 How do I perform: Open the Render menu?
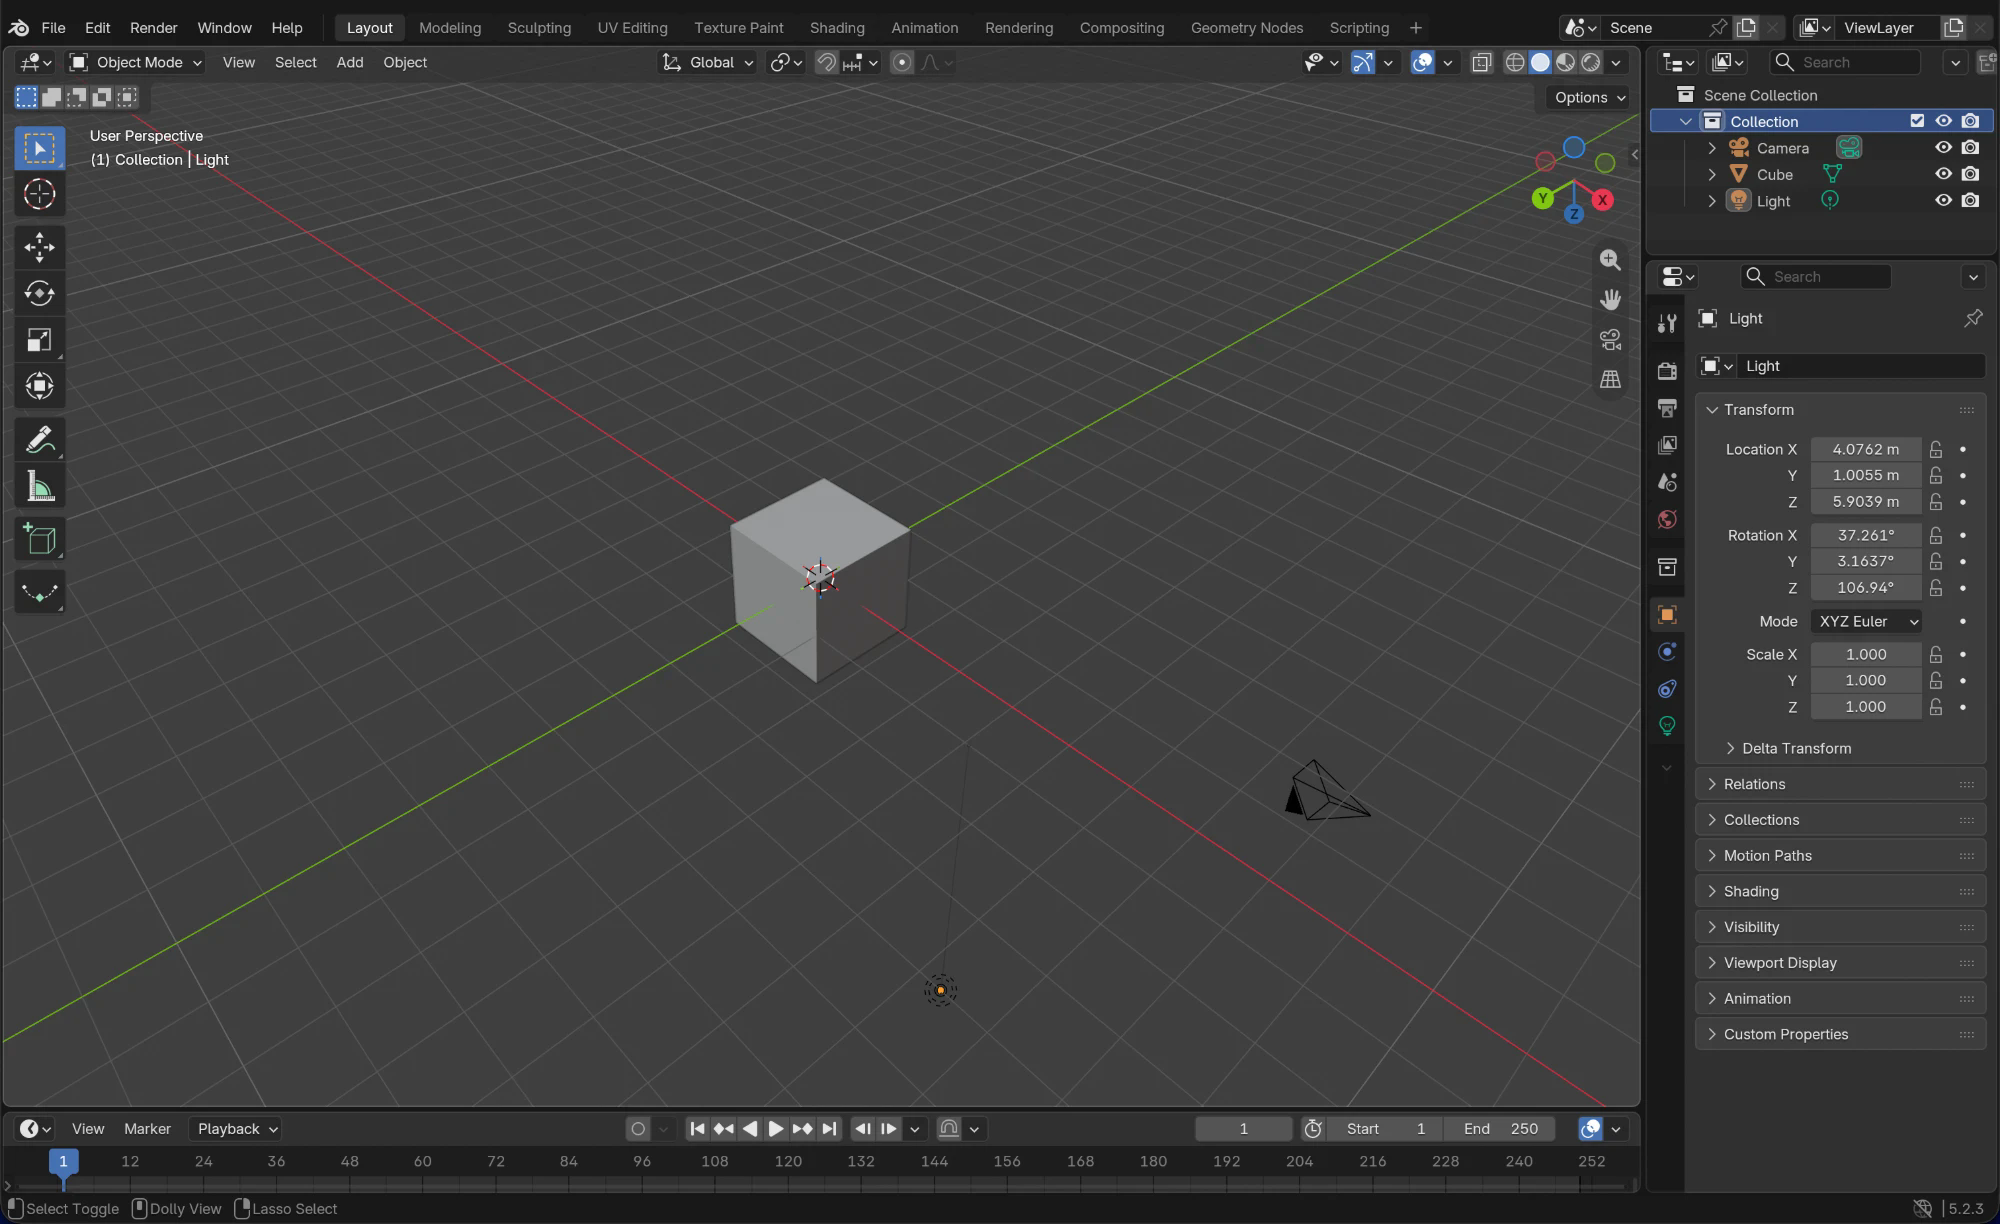point(153,28)
